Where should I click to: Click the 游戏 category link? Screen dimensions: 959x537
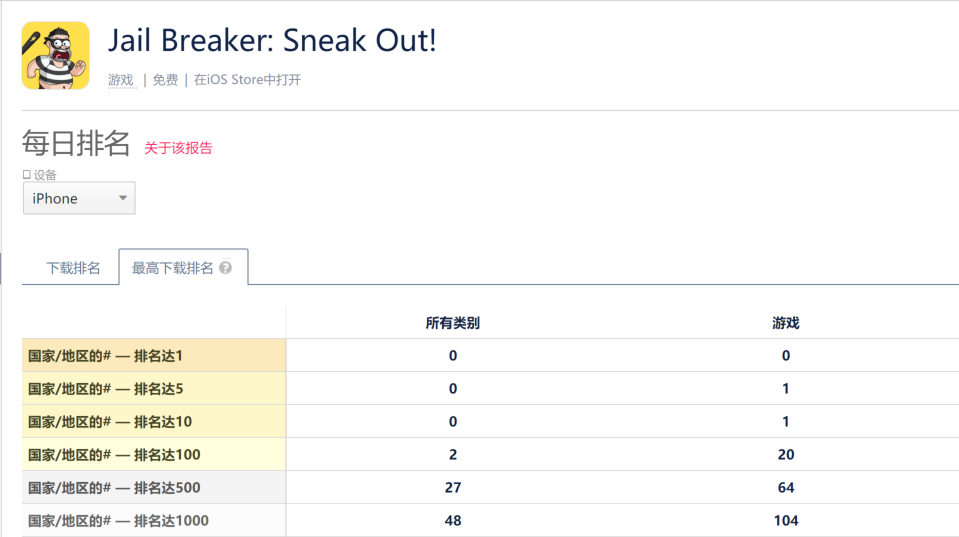pos(120,80)
